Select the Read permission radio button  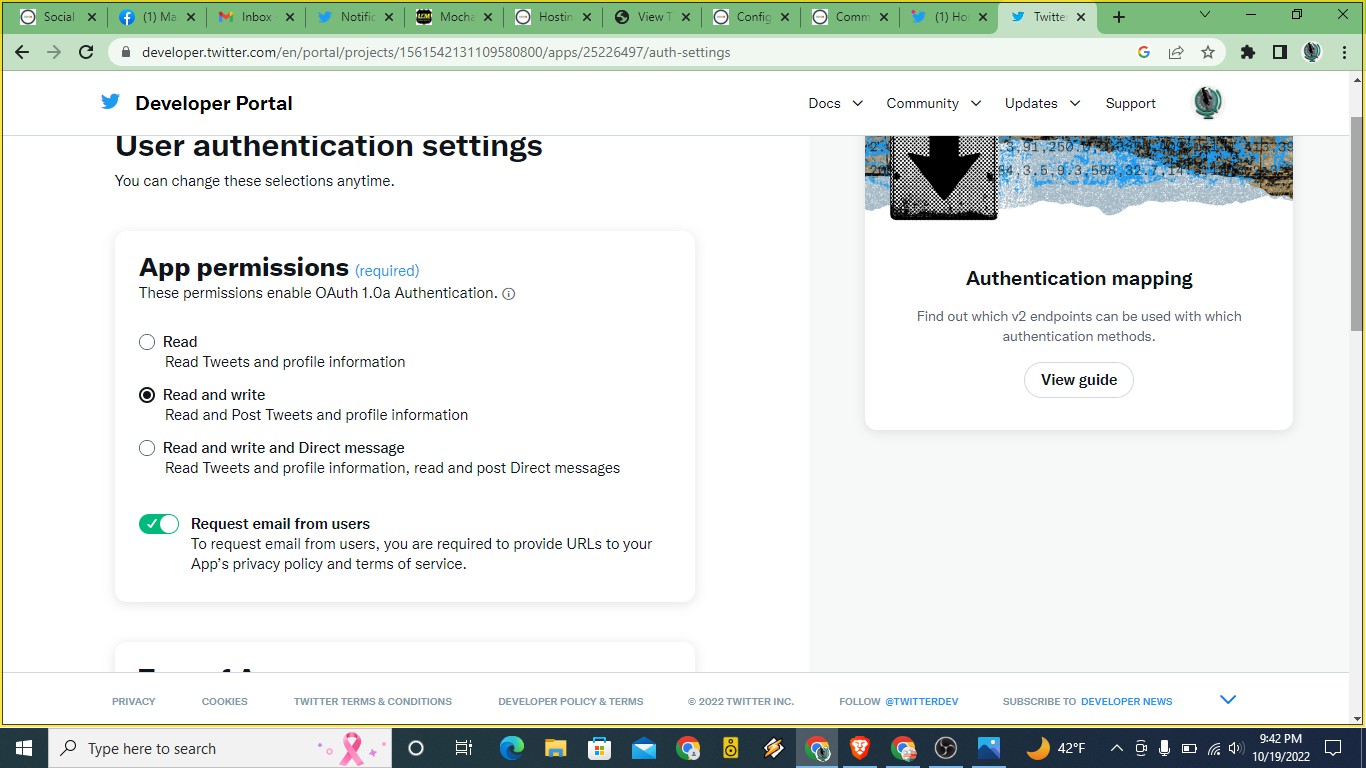[147, 342]
